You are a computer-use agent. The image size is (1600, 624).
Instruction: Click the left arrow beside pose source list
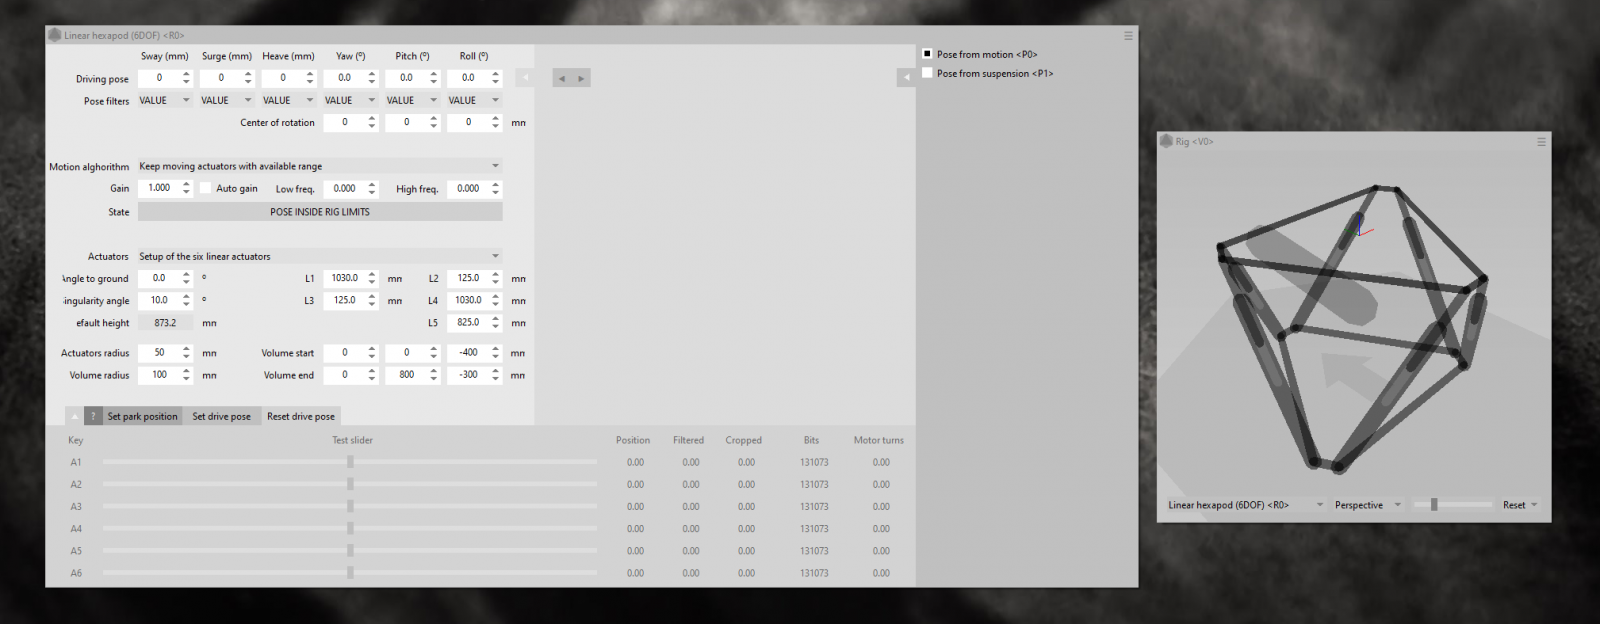pos(906,77)
